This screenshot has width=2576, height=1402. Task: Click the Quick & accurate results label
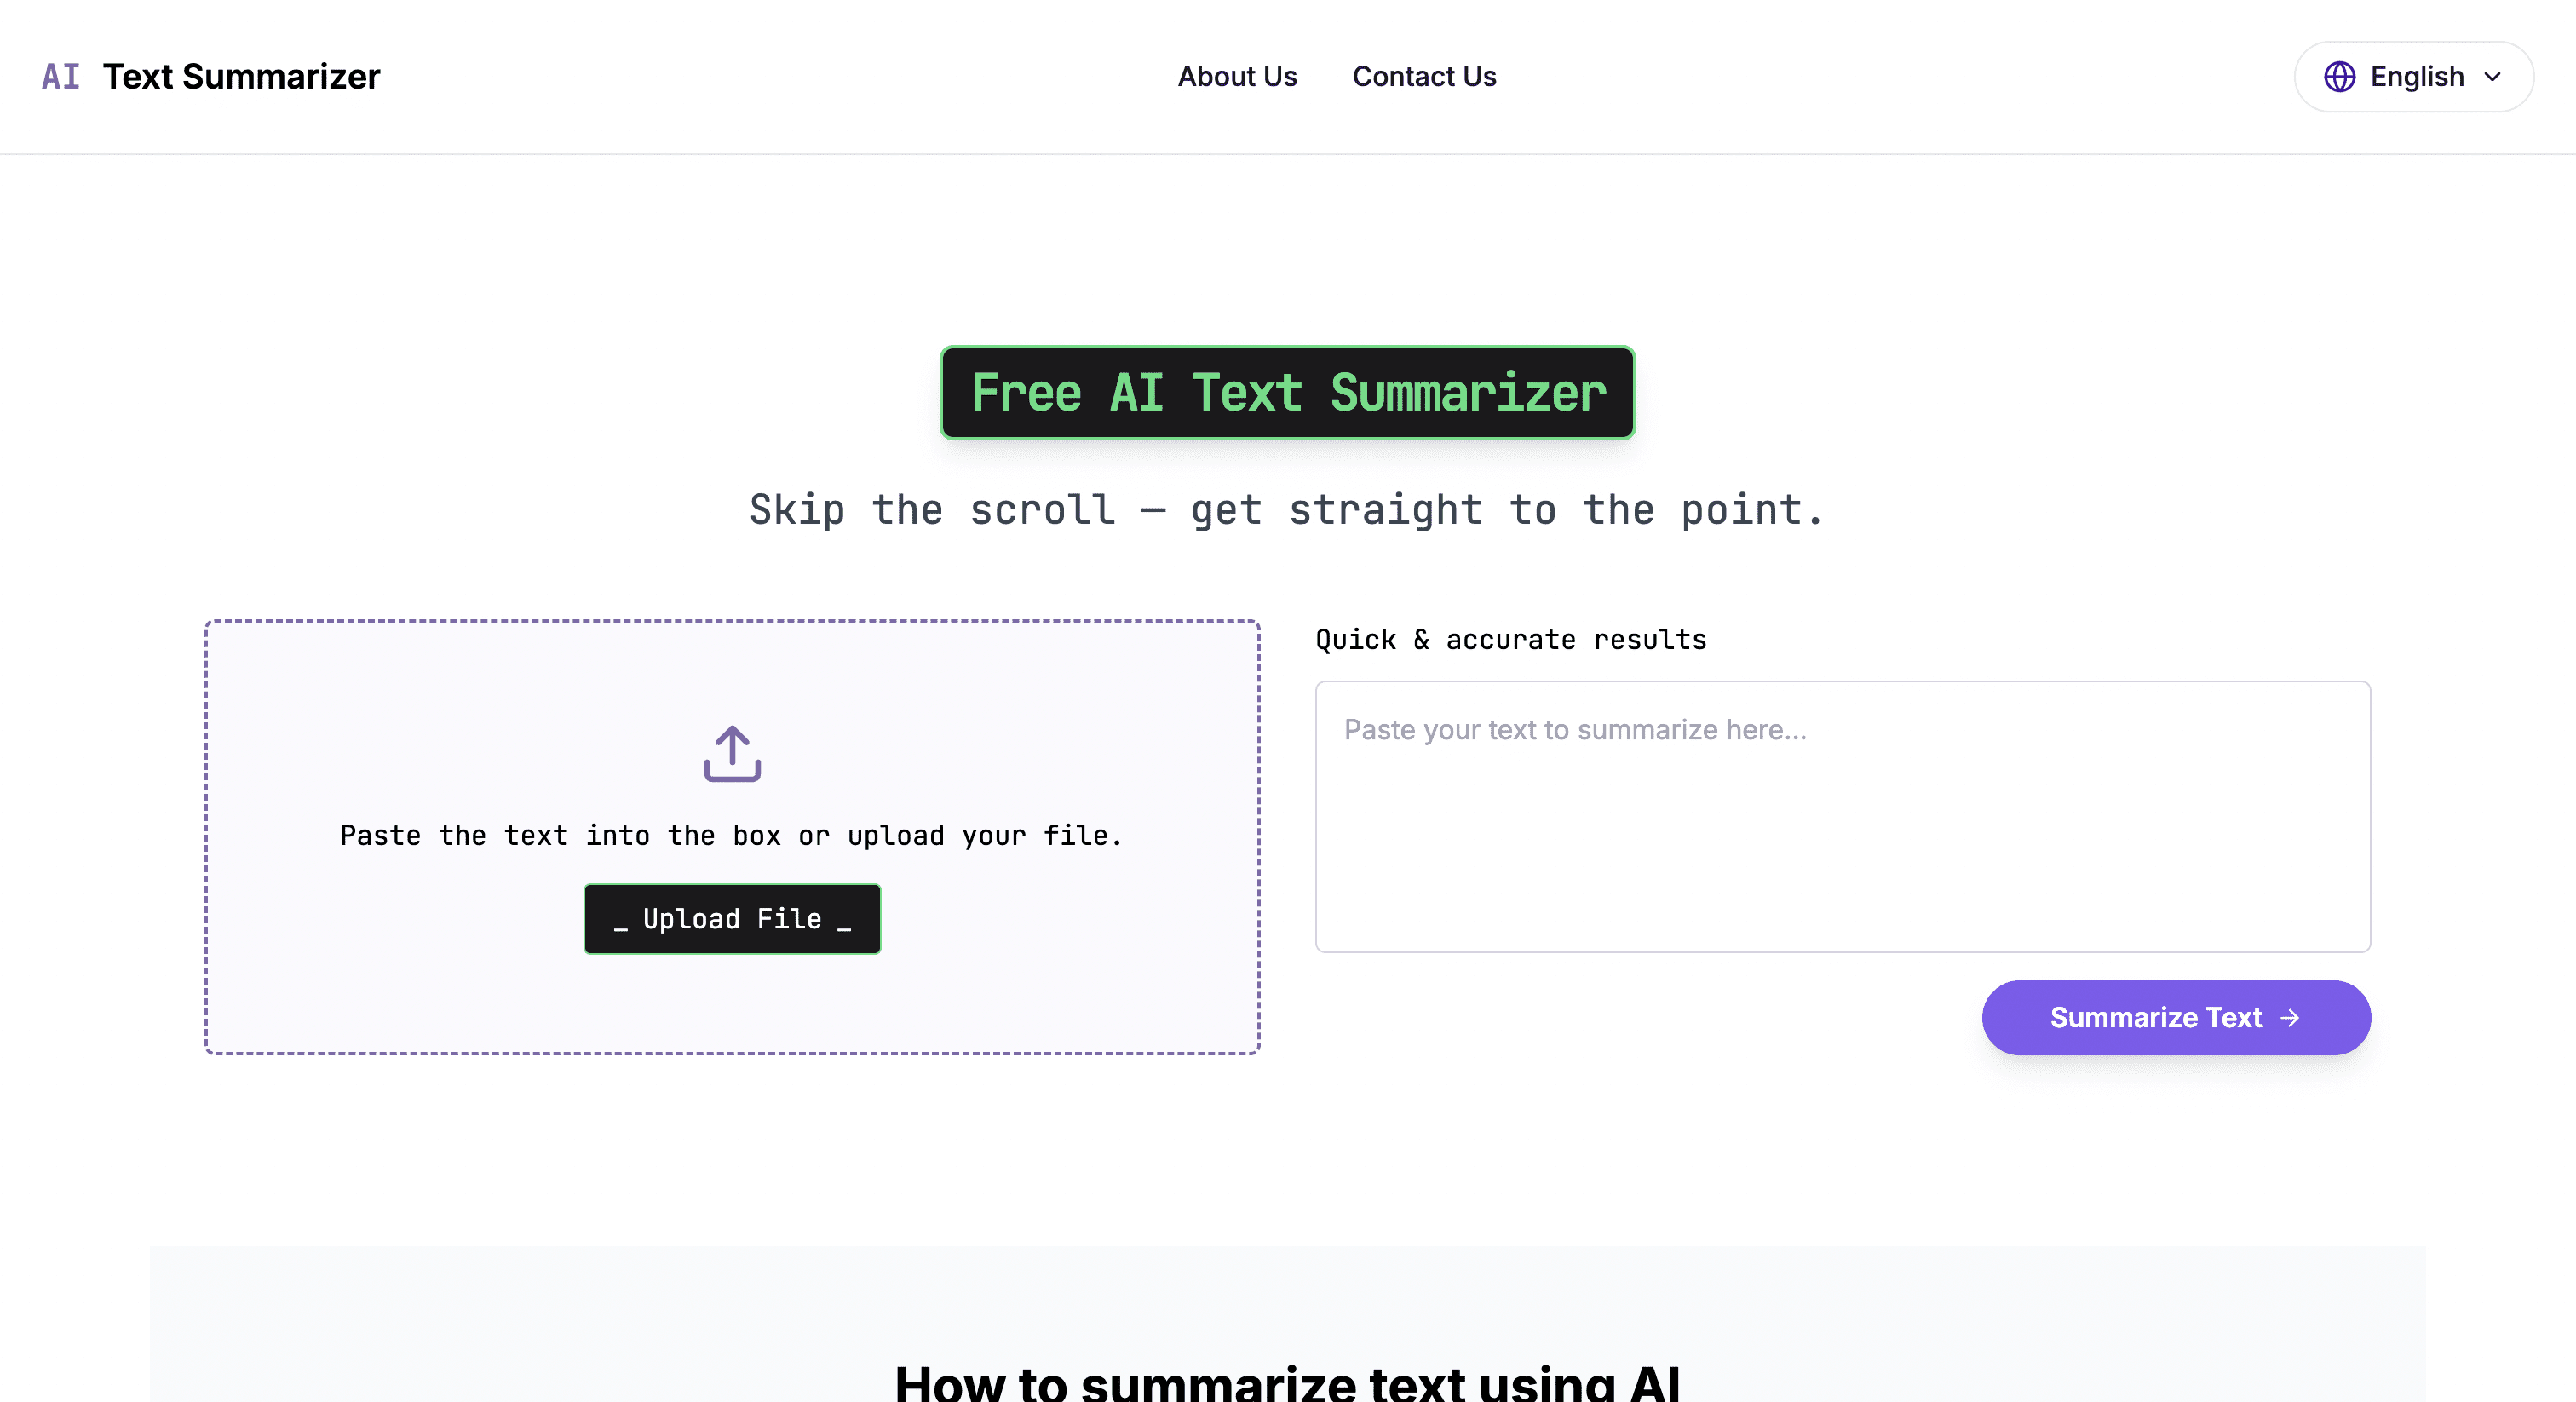[1510, 639]
